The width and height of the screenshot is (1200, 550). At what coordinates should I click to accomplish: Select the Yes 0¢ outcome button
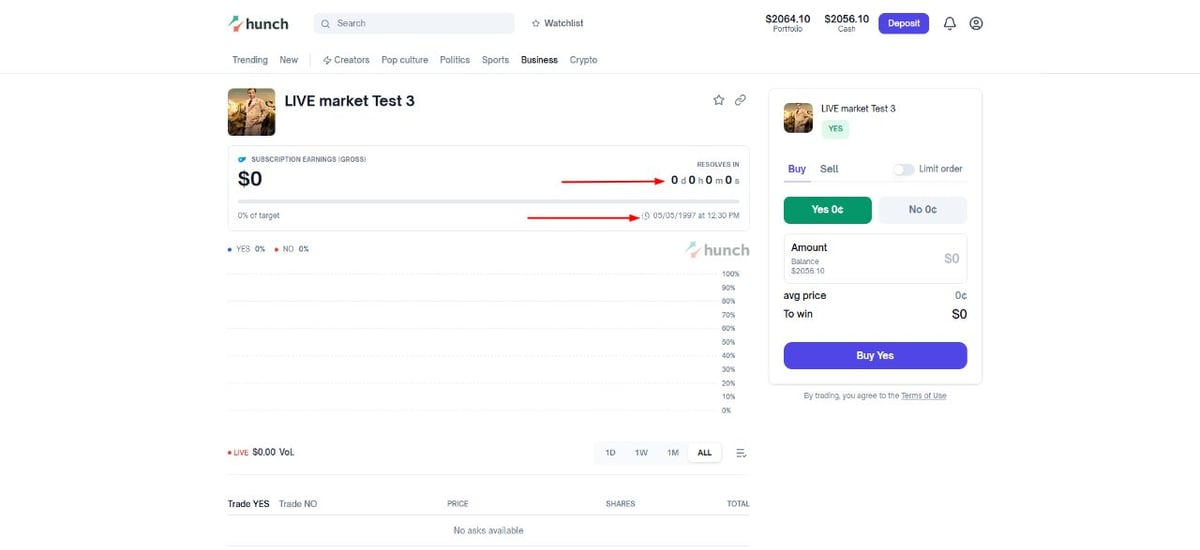(x=827, y=210)
